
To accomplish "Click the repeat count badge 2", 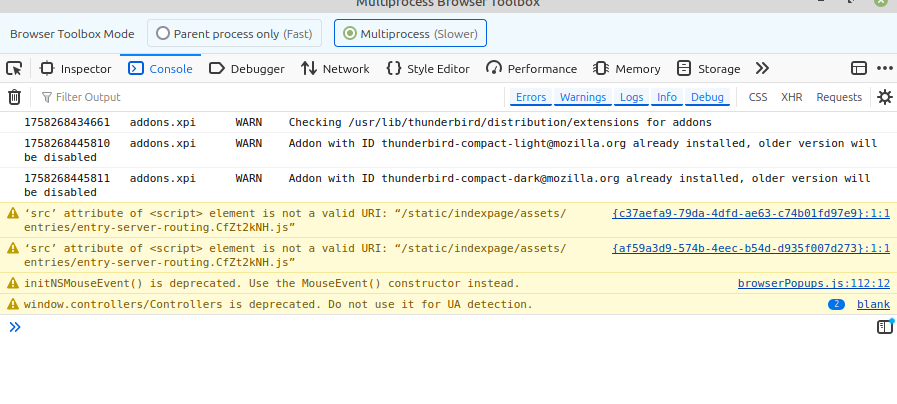I will 836,304.
